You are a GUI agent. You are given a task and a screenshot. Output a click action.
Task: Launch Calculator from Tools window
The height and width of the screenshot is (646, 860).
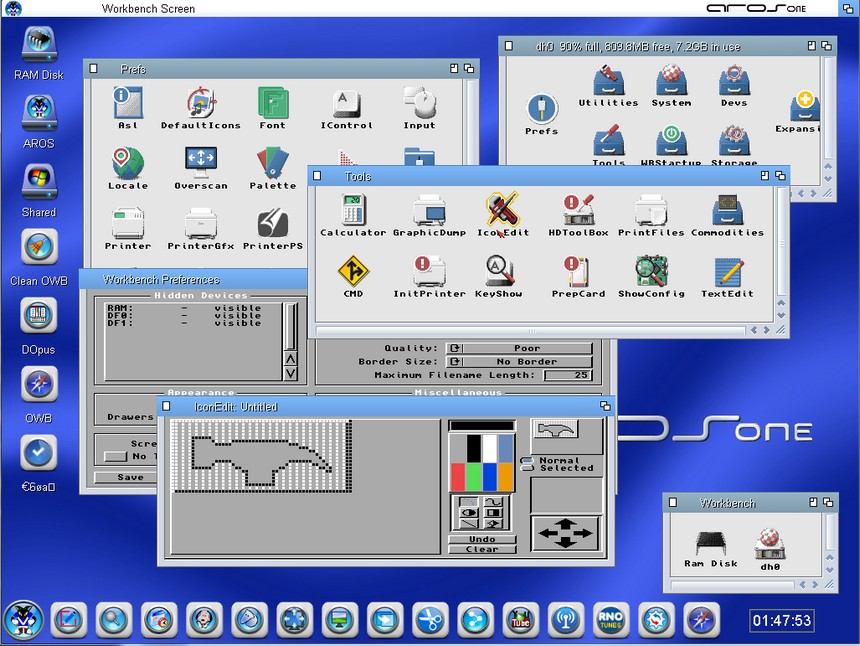pyautogui.click(x=352, y=211)
